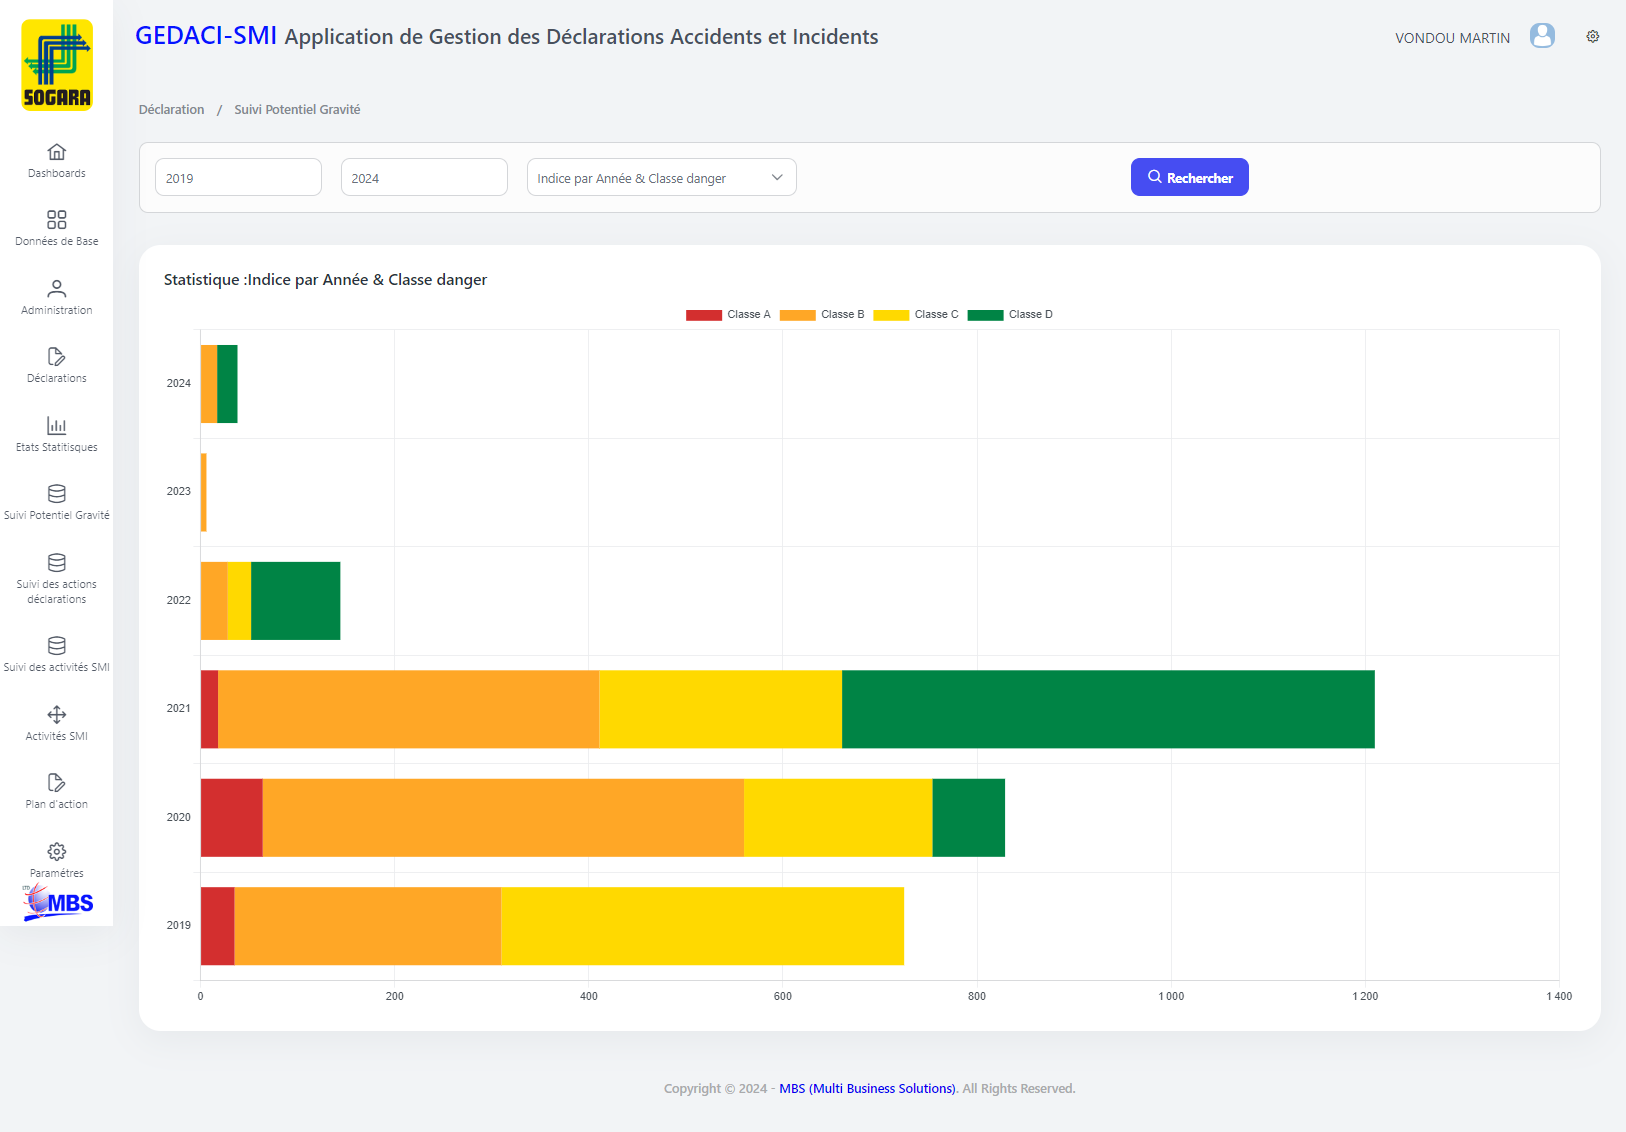Click the red Classe A bar for 2019
The height and width of the screenshot is (1132, 1626).
[218, 926]
